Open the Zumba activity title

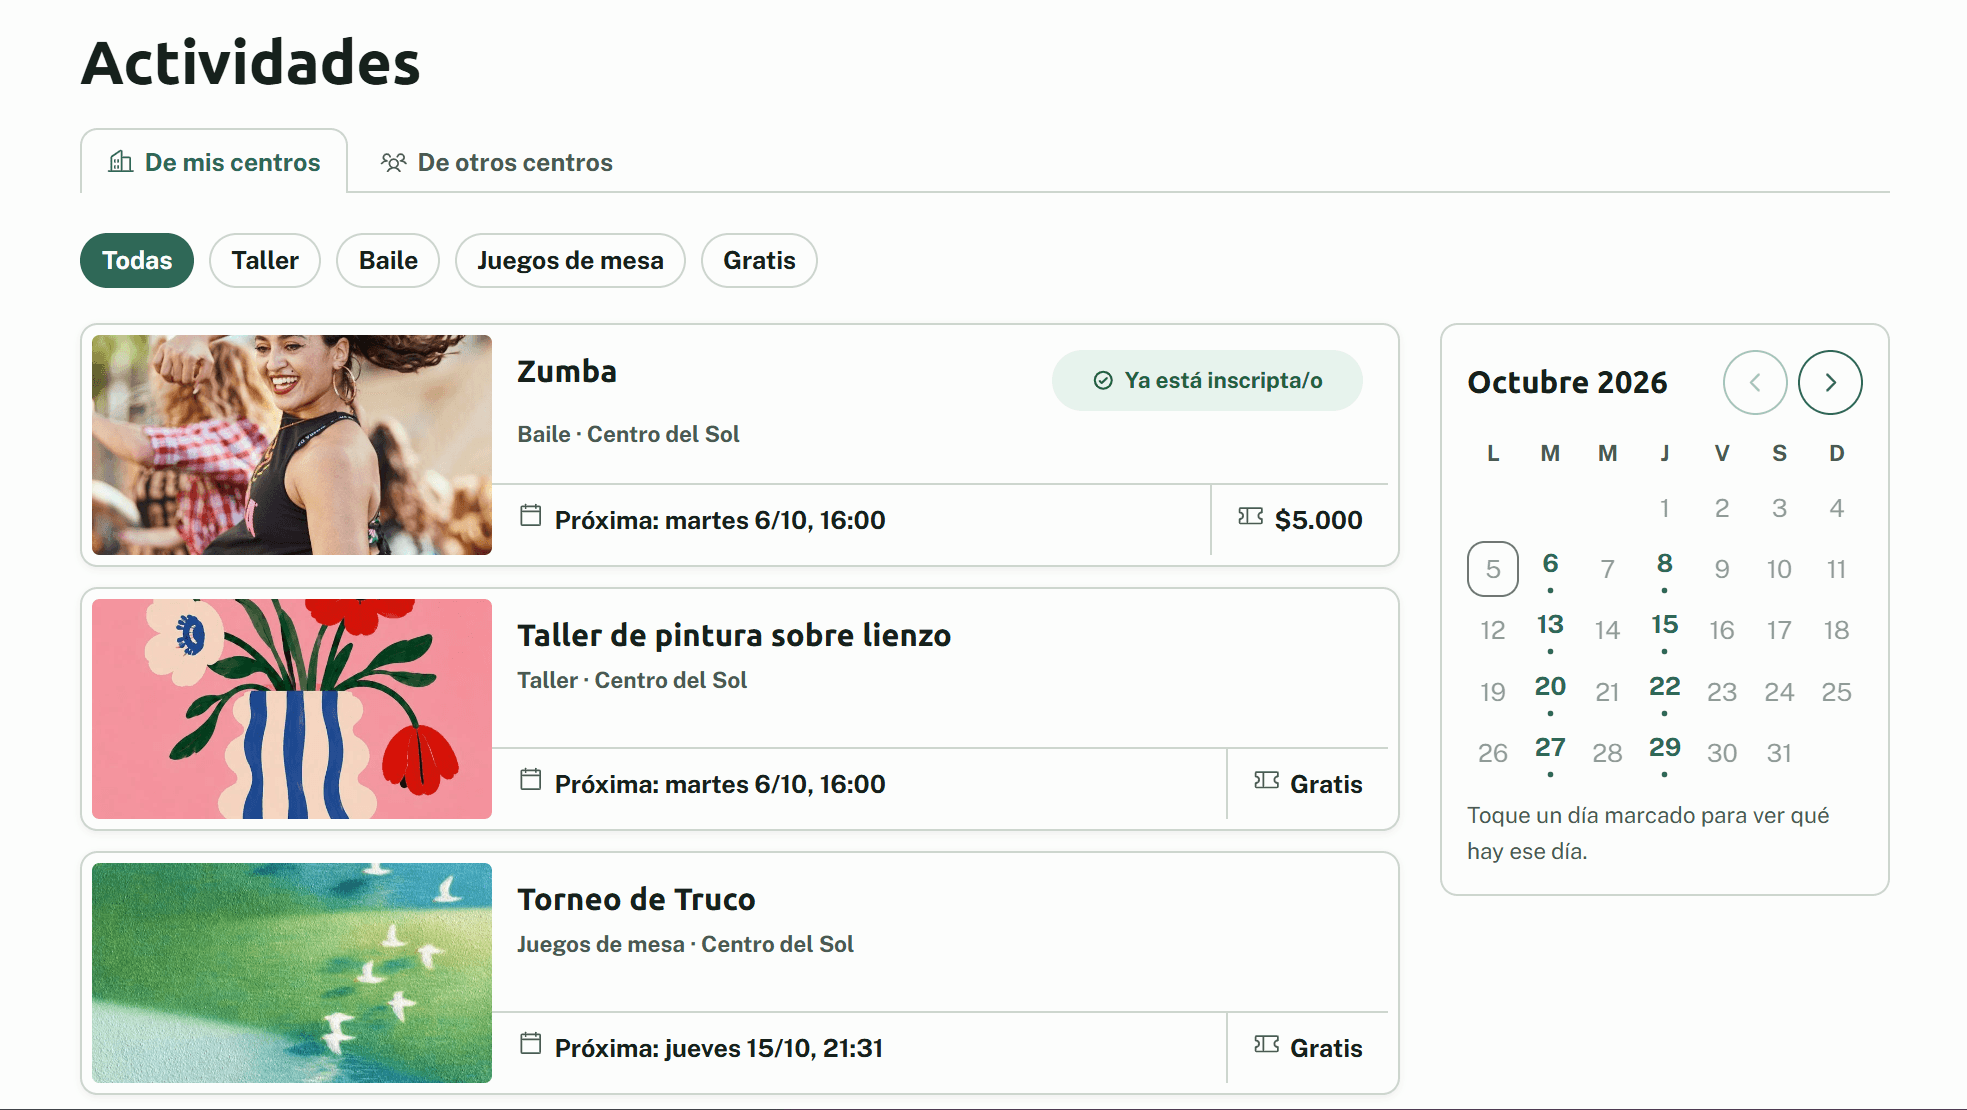coord(567,371)
